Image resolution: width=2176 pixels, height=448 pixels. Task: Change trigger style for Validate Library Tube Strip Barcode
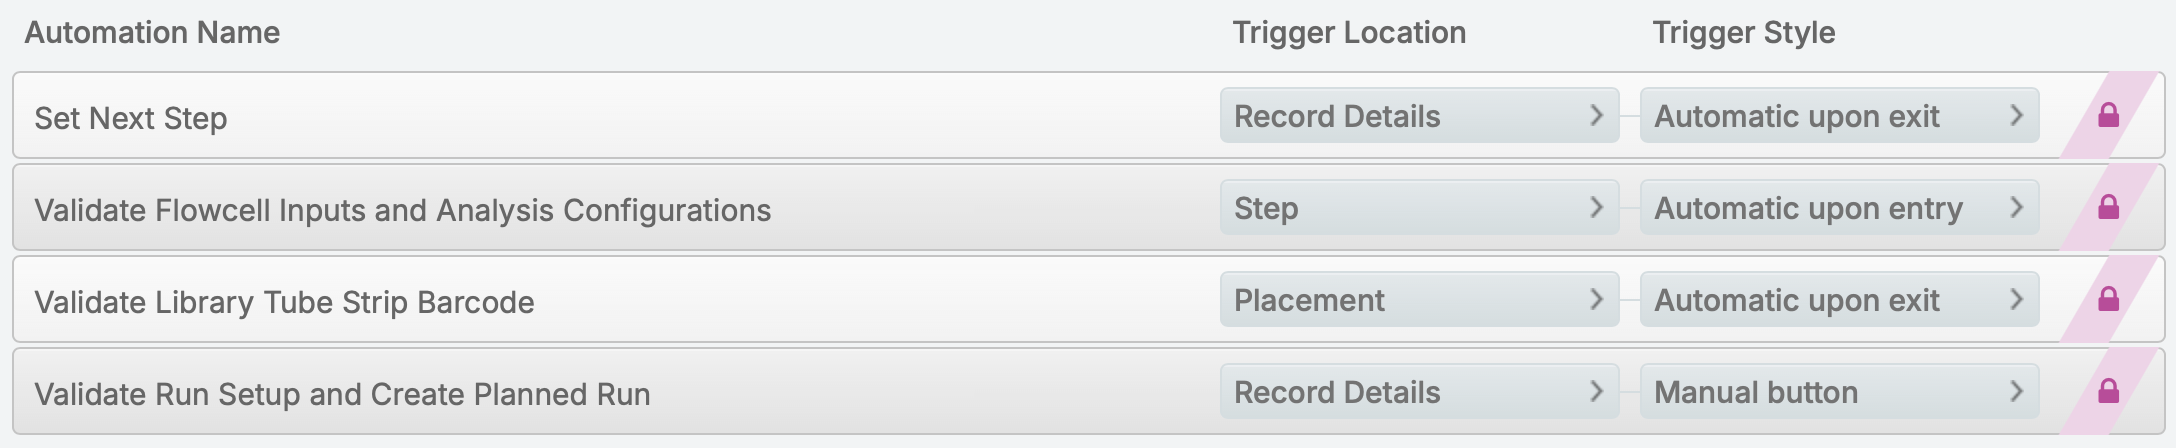pos(1838,300)
